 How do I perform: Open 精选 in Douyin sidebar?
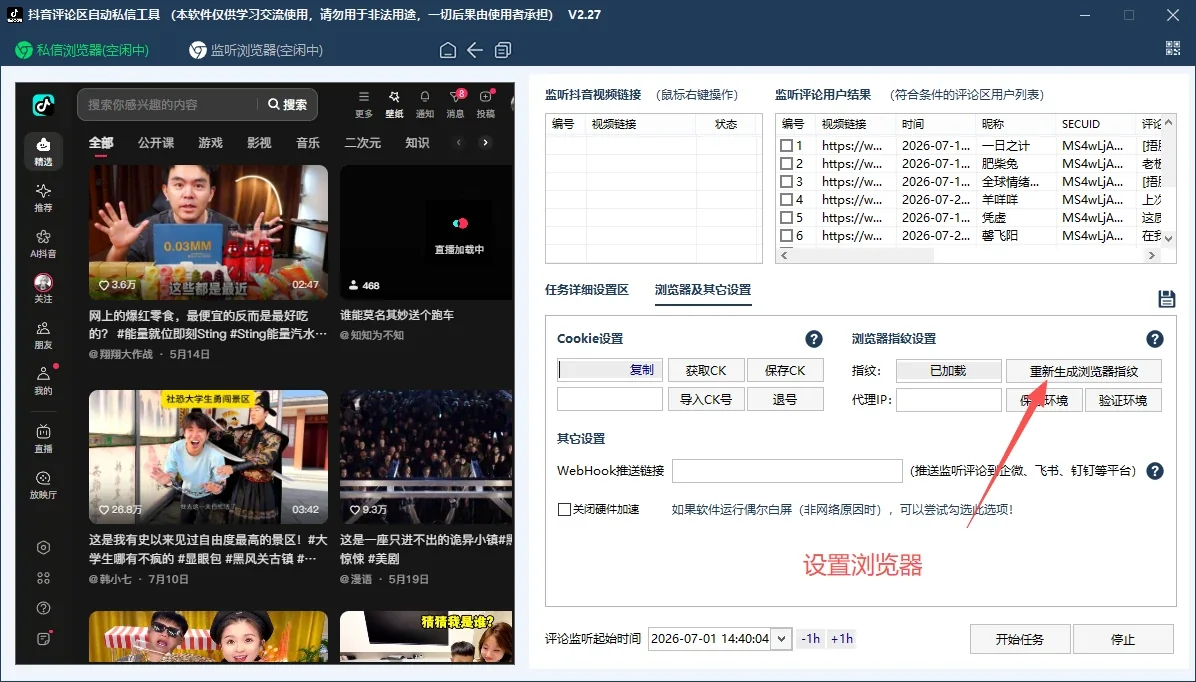(x=43, y=151)
